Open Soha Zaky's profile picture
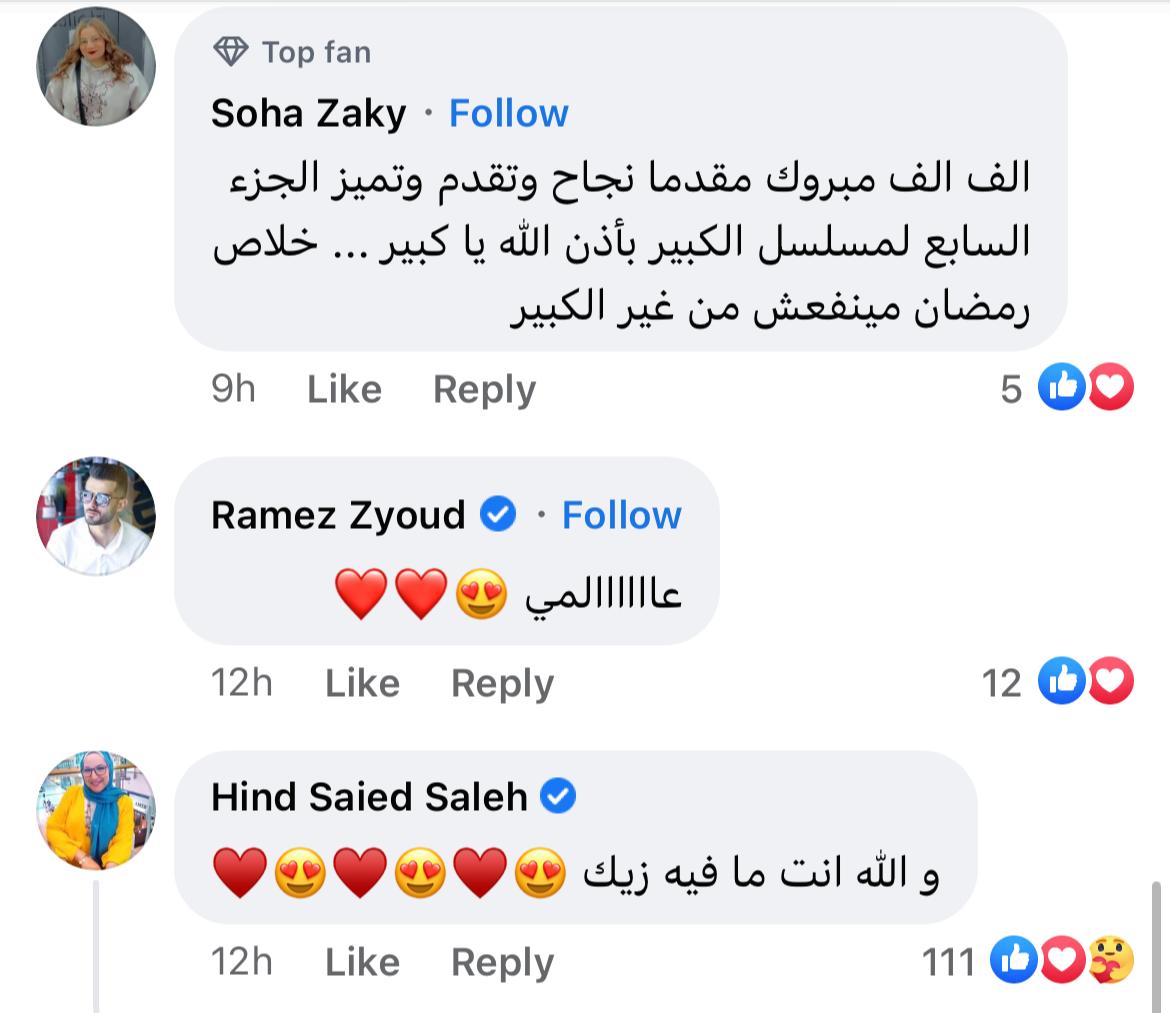Image resolution: width=1170 pixels, height=1013 pixels. 96,67
